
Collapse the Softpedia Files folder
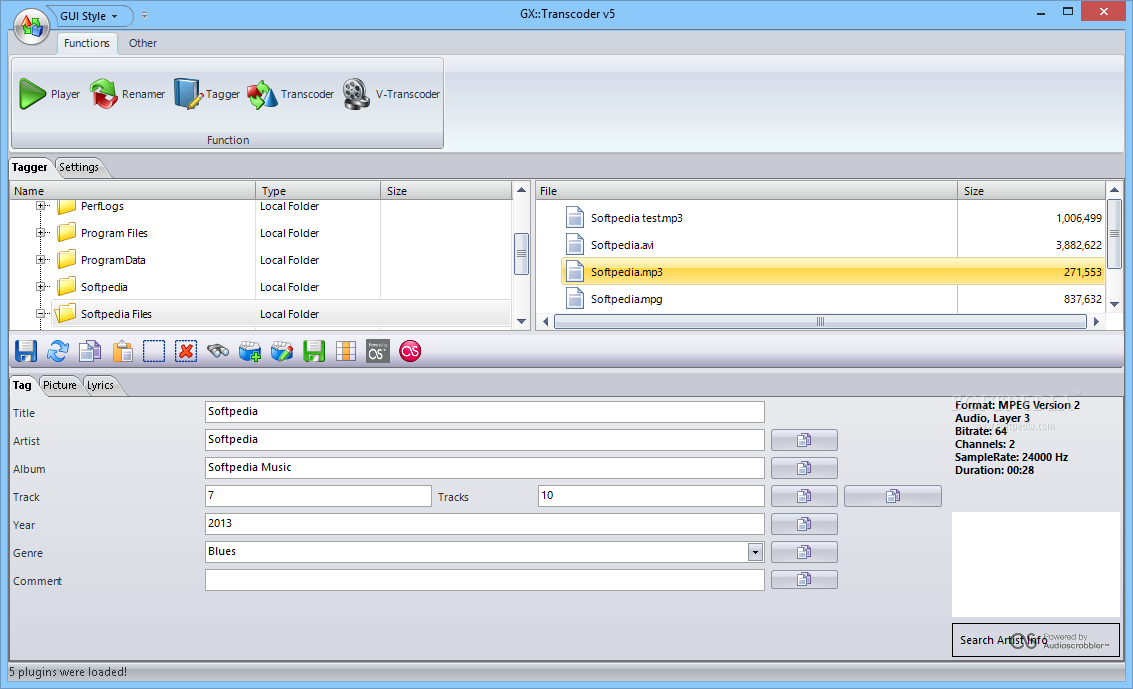(x=41, y=313)
